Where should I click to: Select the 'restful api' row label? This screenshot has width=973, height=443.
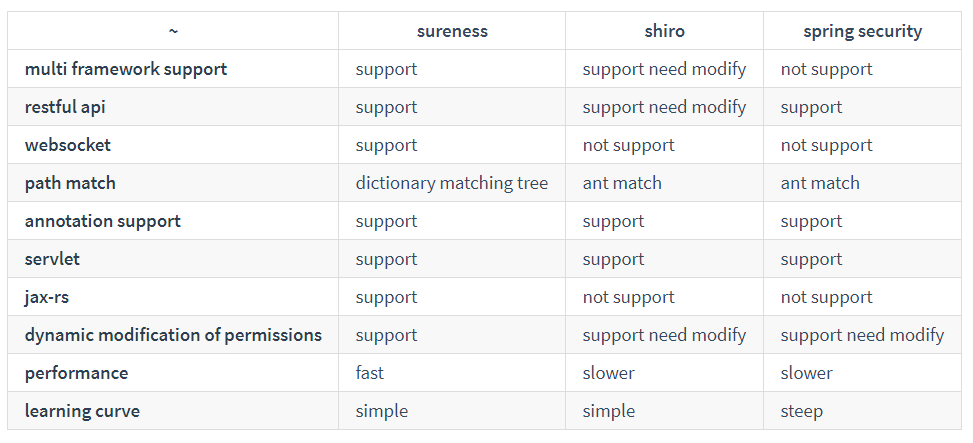65,107
